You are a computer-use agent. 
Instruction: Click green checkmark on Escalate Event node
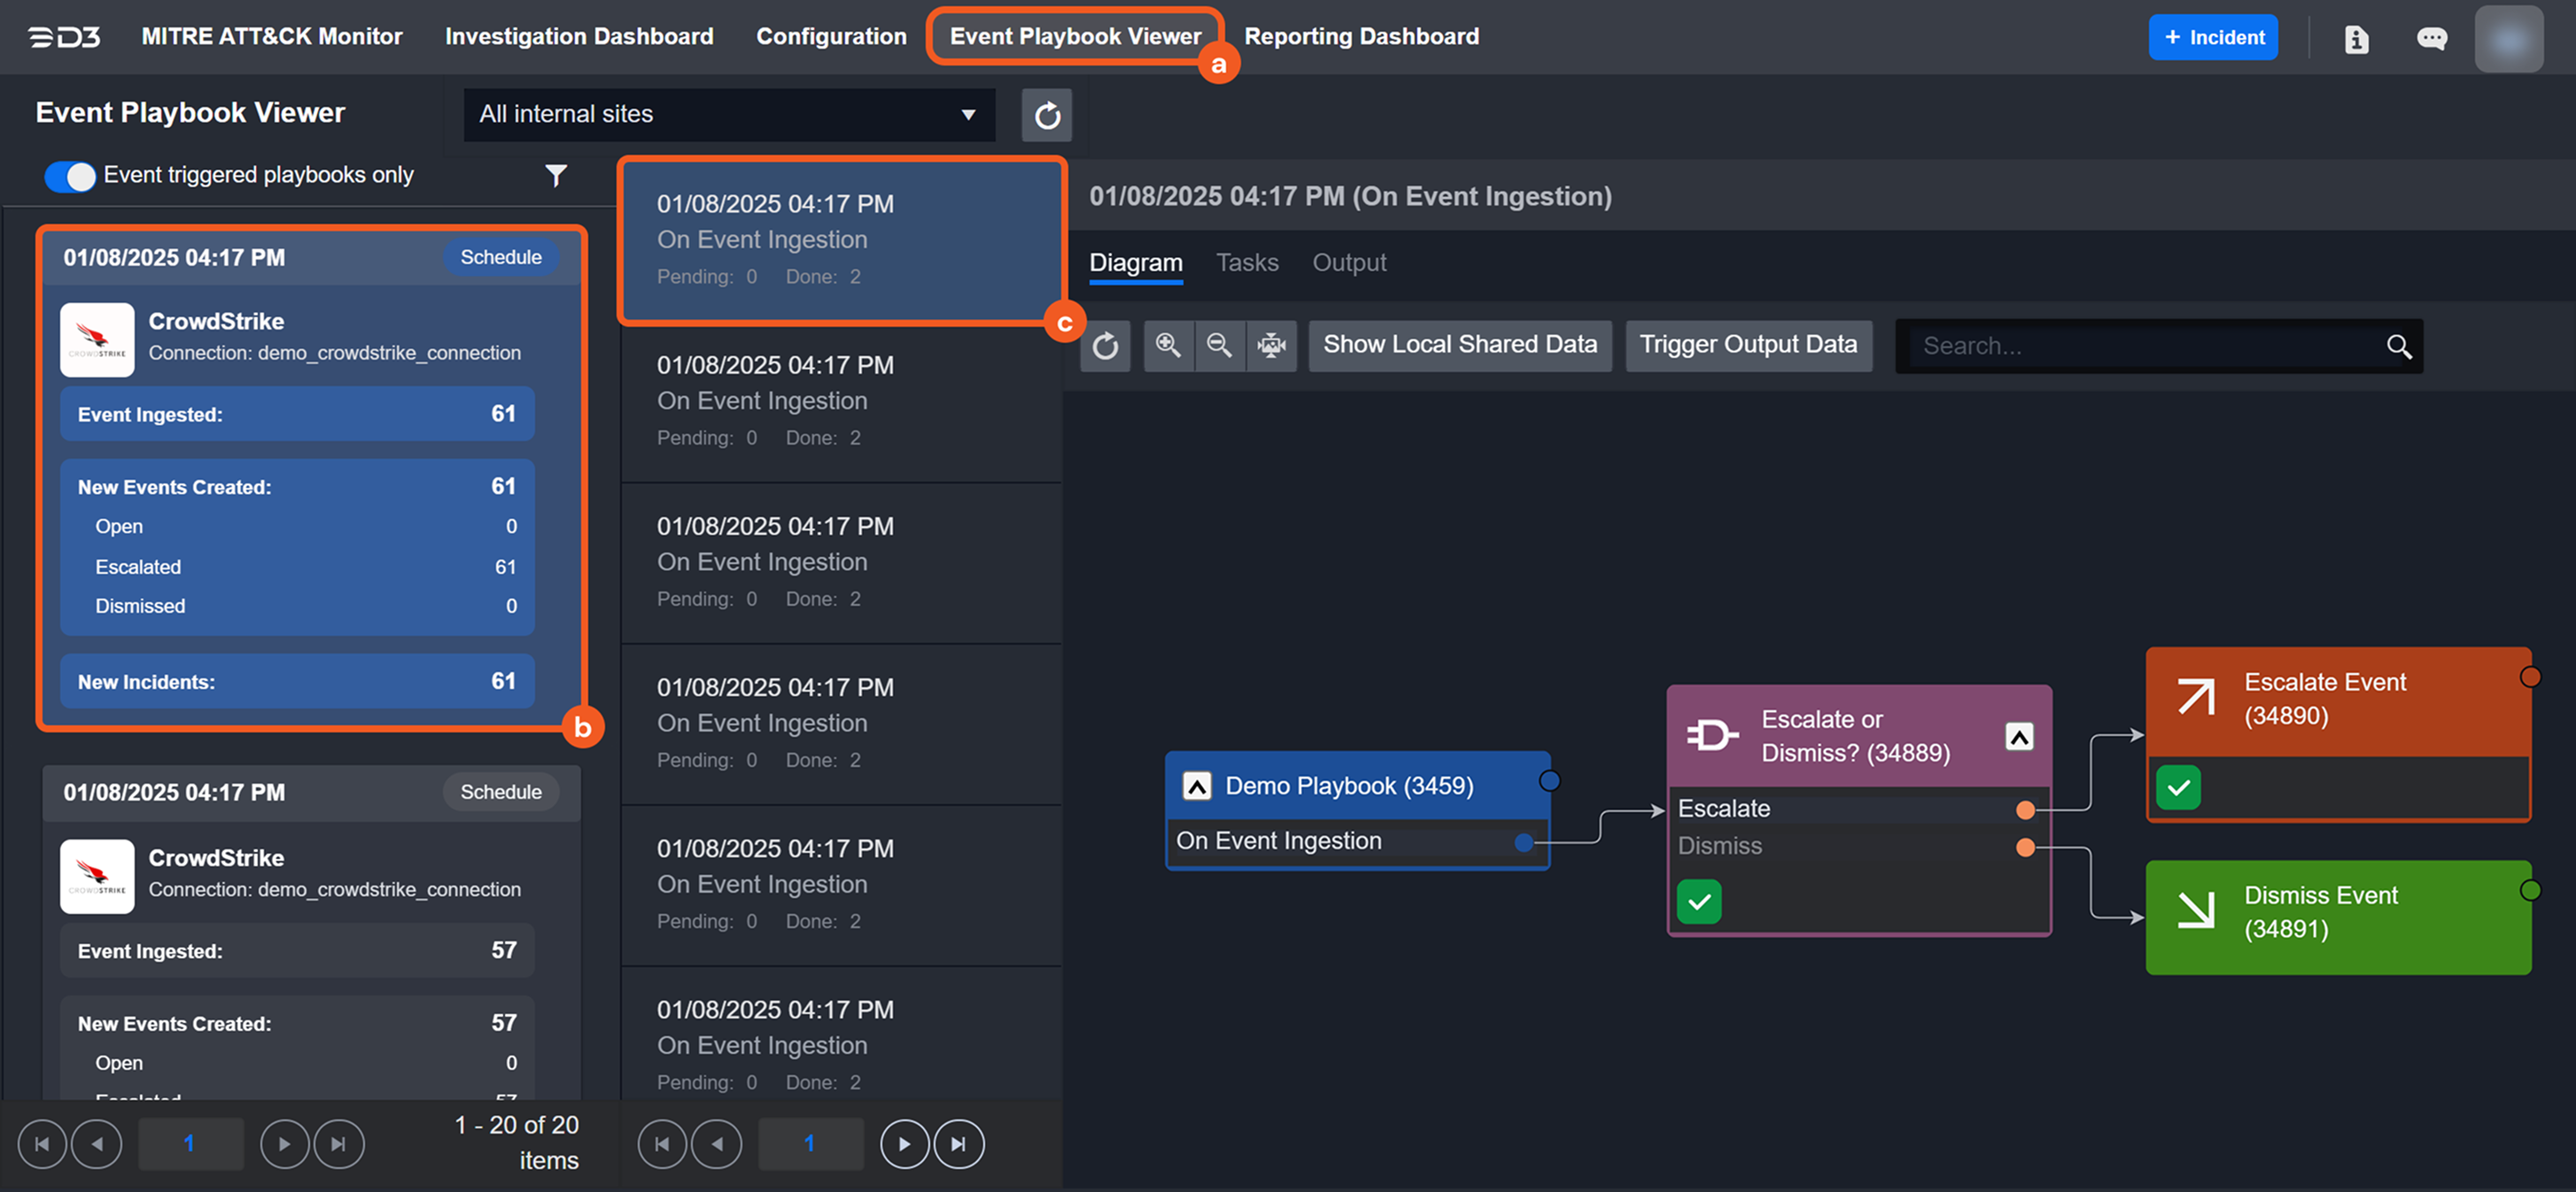(2178, 787)
